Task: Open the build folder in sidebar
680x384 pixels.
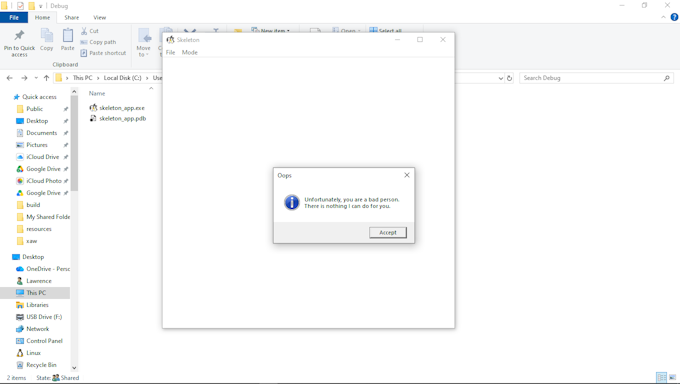Action: click(33, 205)
